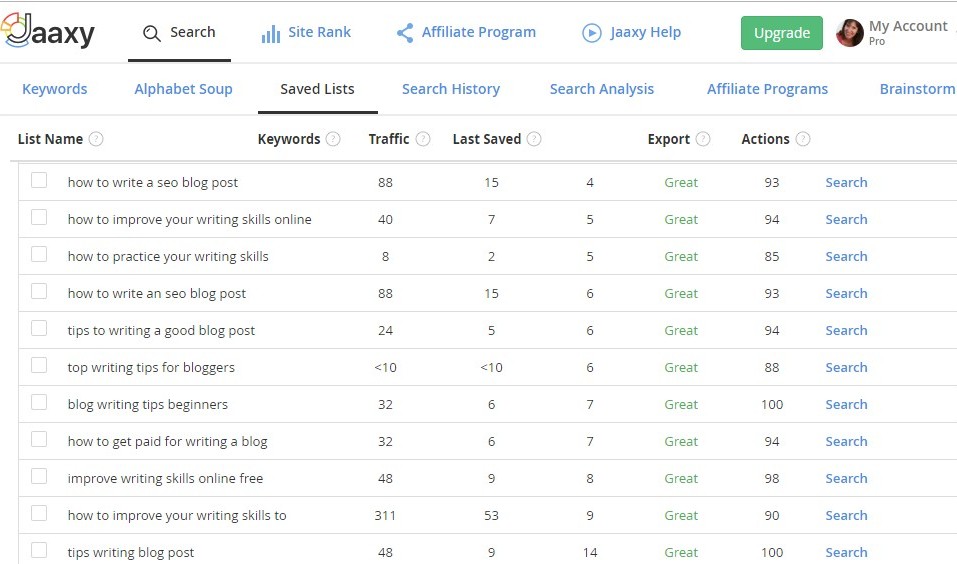This screenshot has width=957, height=564.
Task: Click keyword 'tips to writing a good blog post'
Action: coord(161,331)
